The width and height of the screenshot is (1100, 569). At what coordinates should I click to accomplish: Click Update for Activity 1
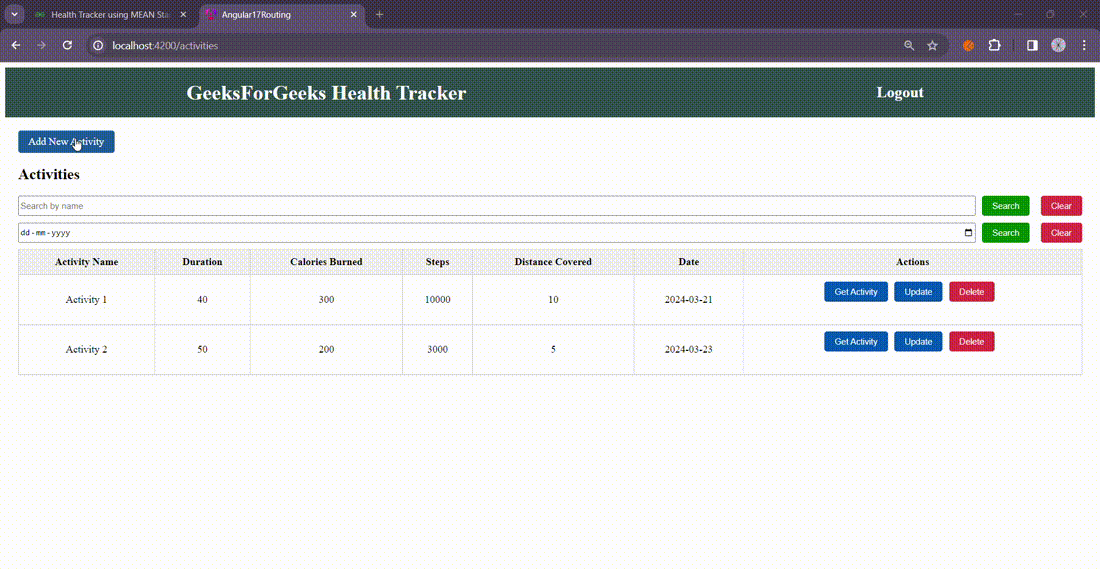[x=918, y=292]
